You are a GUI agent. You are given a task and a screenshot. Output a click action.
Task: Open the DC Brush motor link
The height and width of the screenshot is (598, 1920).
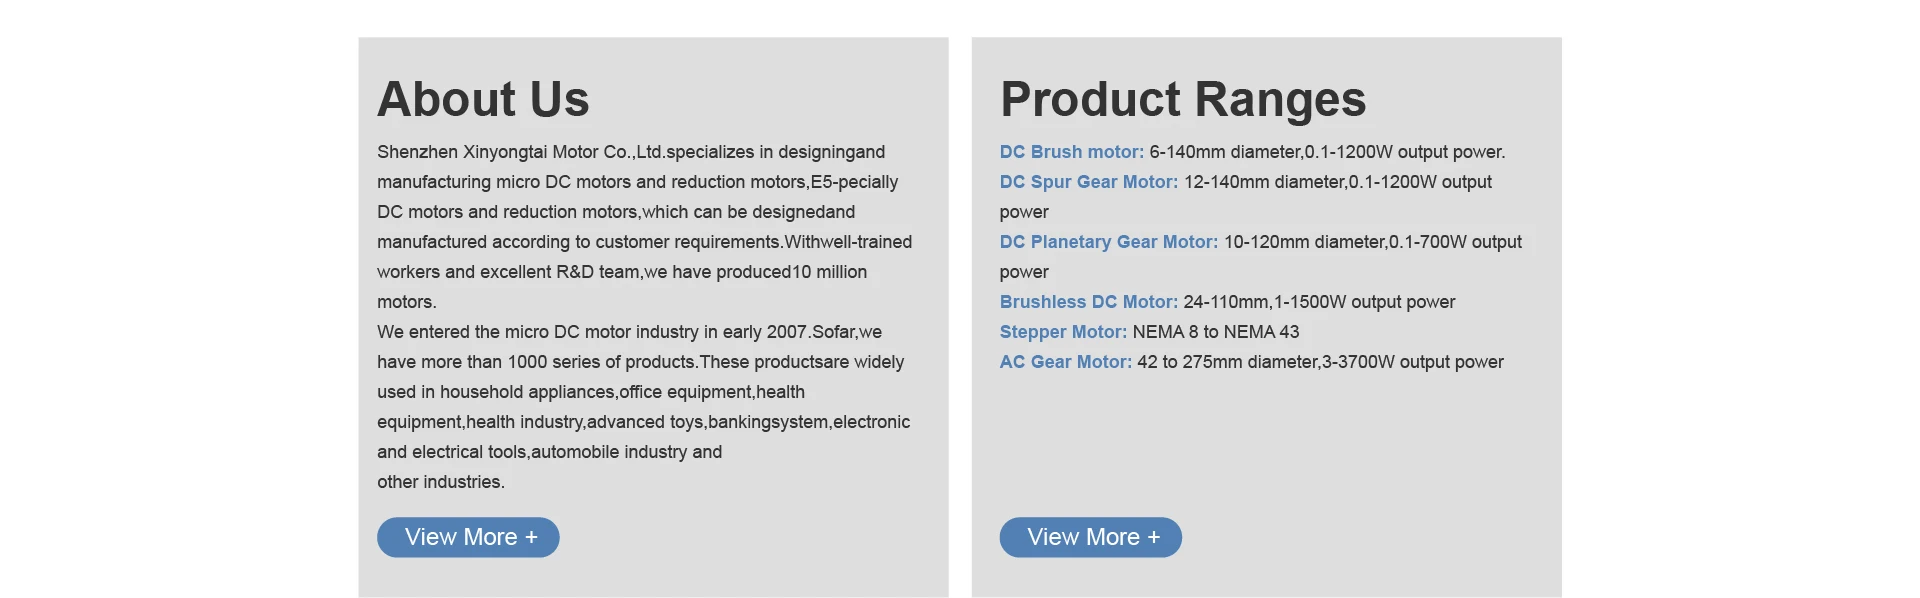[x=1071, y=152]
